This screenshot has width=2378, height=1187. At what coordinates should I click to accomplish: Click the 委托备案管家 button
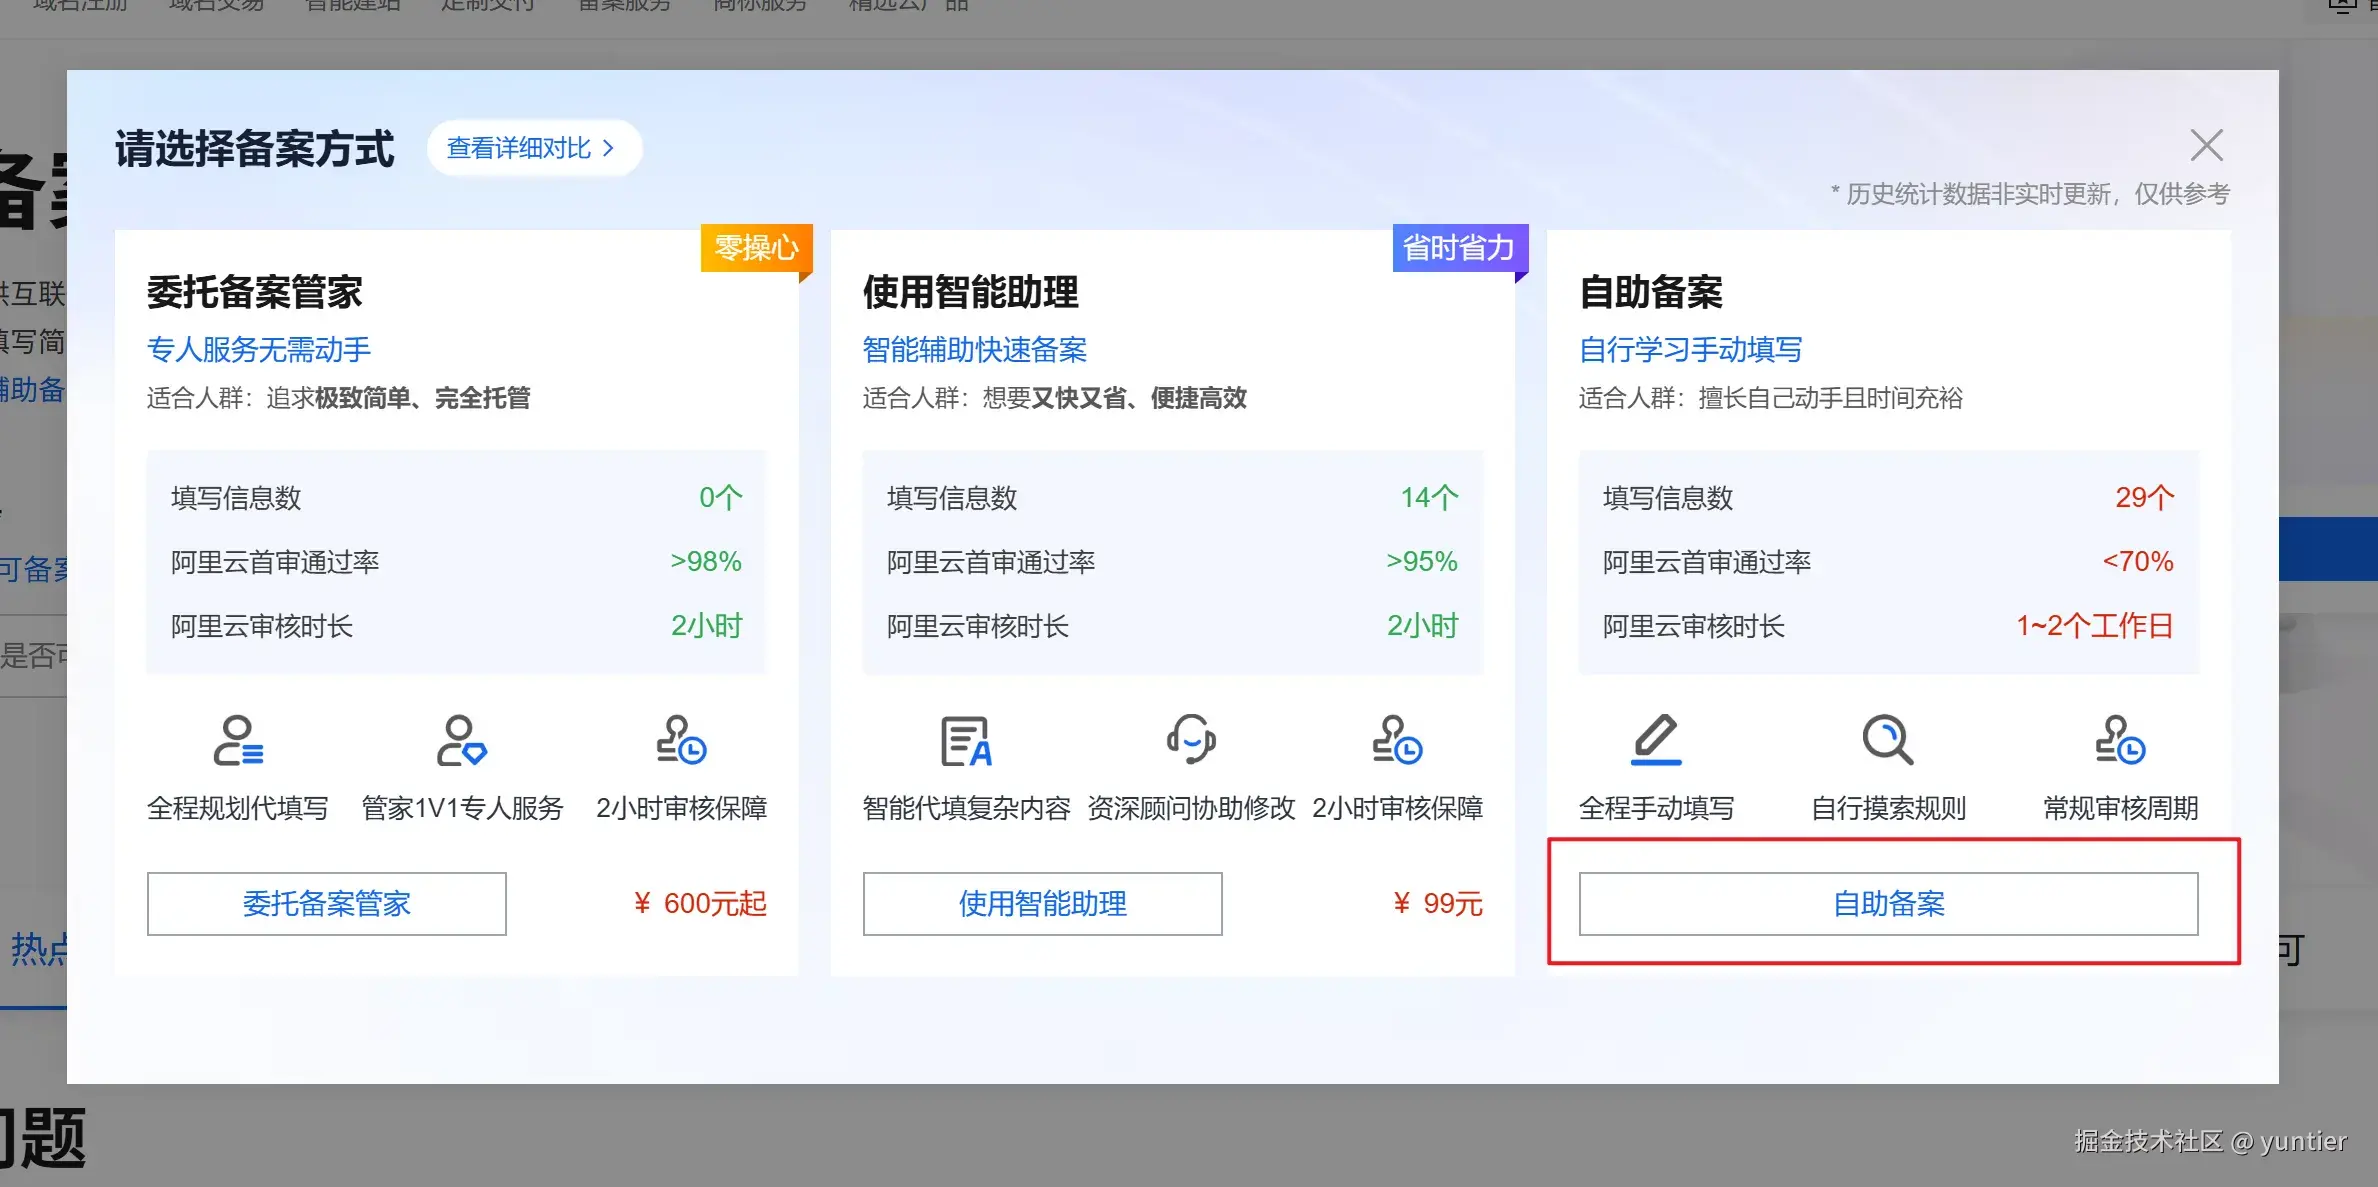click(326, 904)
